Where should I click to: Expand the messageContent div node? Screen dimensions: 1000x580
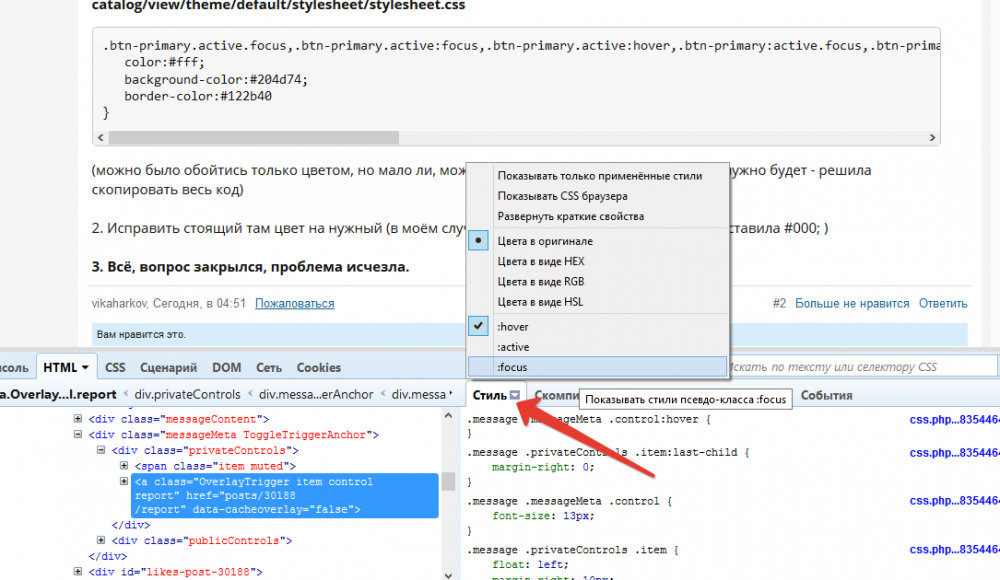[x=78, y=419]
